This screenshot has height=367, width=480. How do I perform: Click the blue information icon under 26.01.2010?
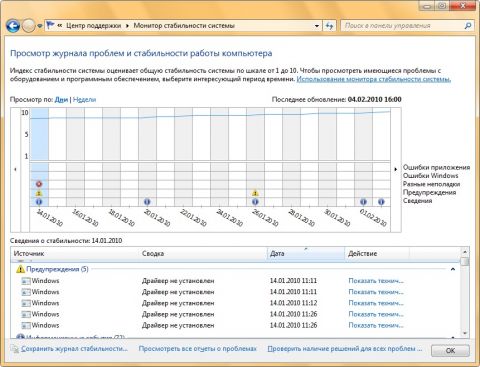(x=255, y=202)
